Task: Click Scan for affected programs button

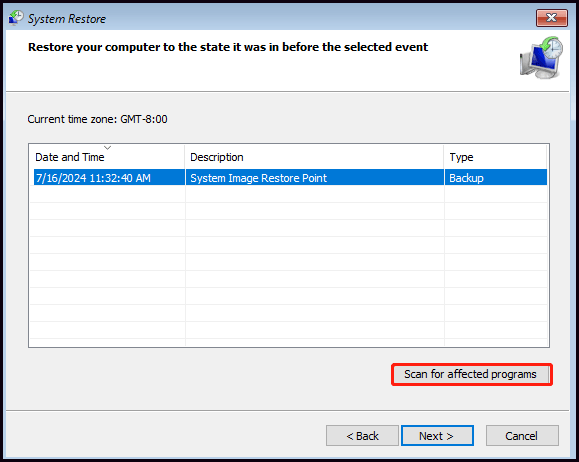Action: (x=472, y=374)
